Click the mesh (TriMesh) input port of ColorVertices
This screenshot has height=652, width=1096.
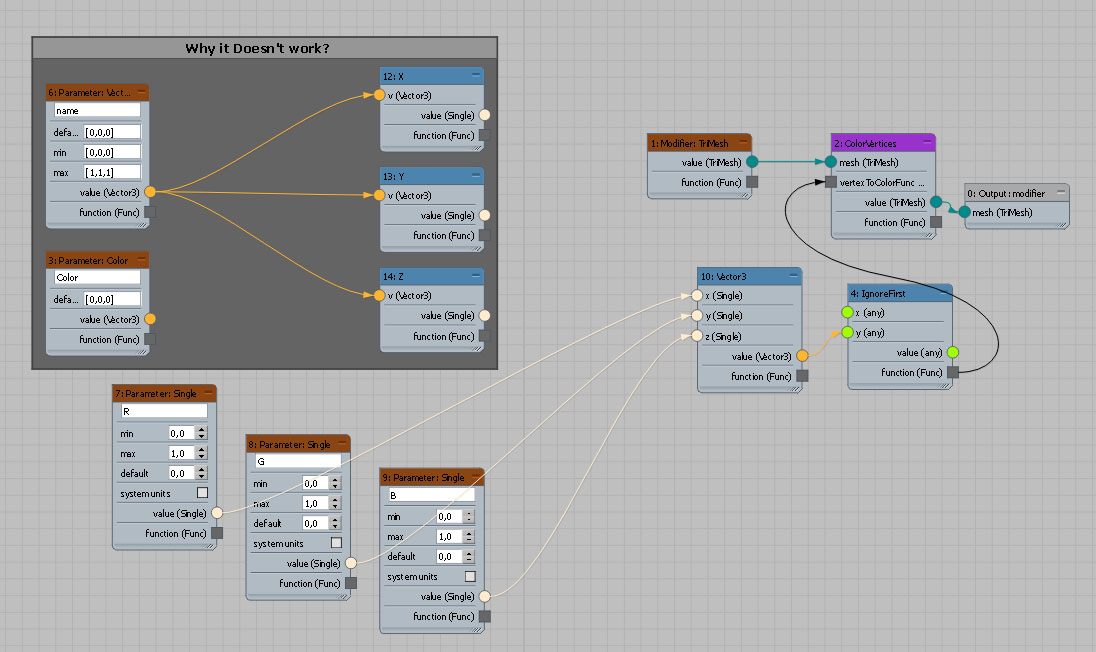click(830, 162)
